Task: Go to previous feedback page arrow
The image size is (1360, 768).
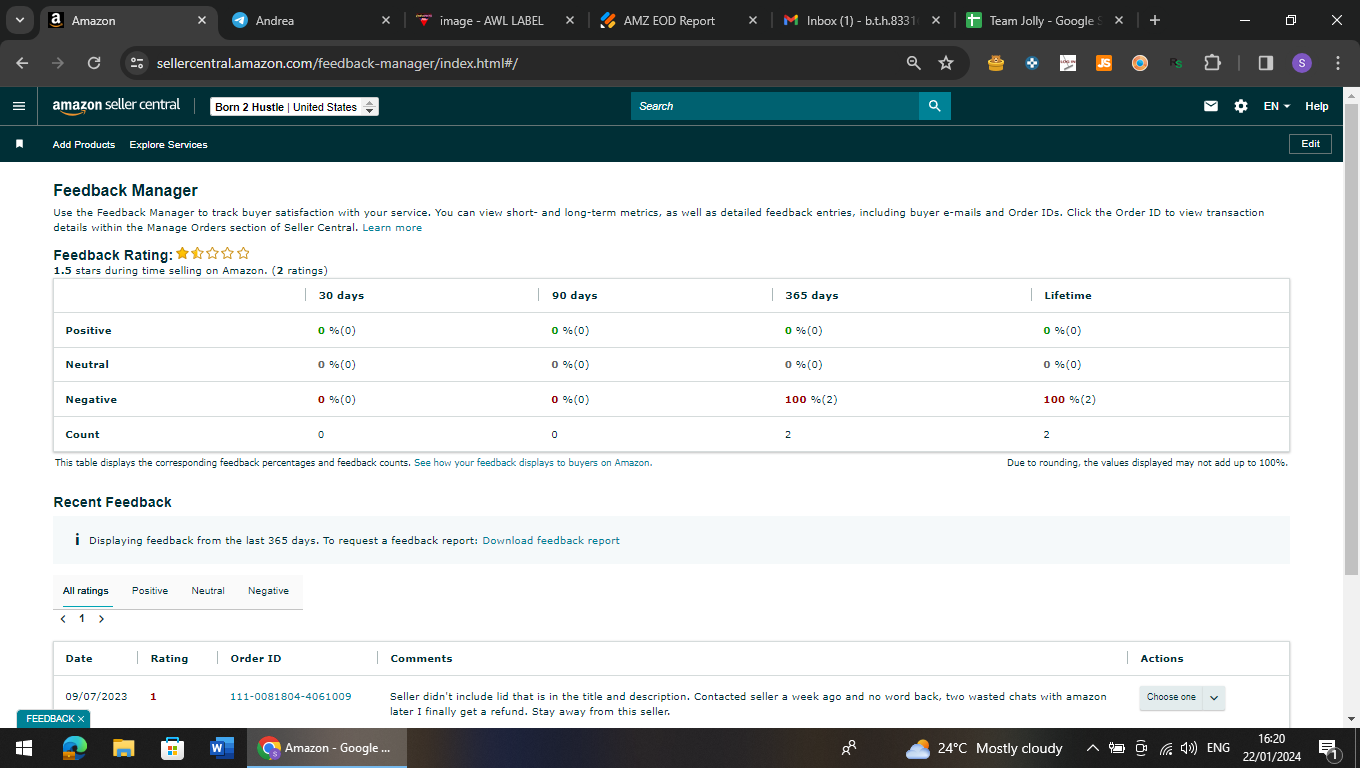Action: click(x=63, y=619)
